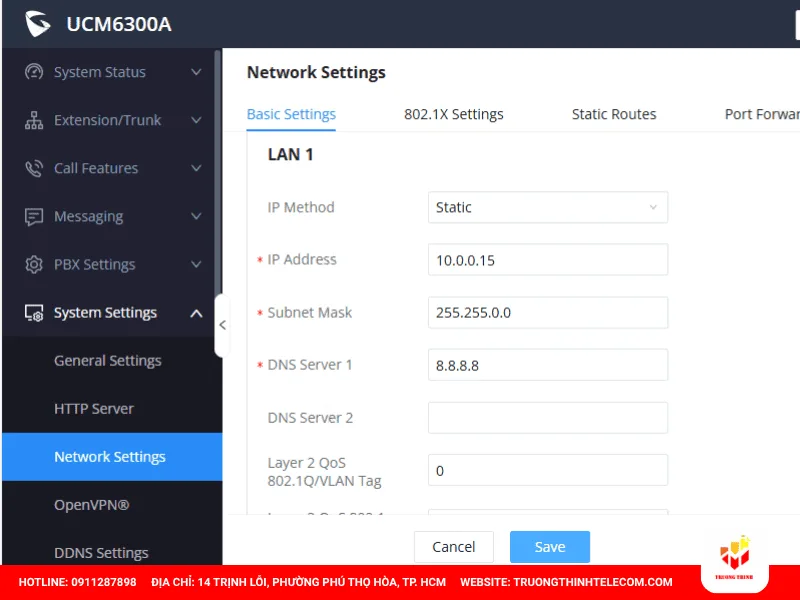Screen dimensions: 800x600
Task: Click the empty DNS Server 2 field
Action: click(x=548, y=417)
